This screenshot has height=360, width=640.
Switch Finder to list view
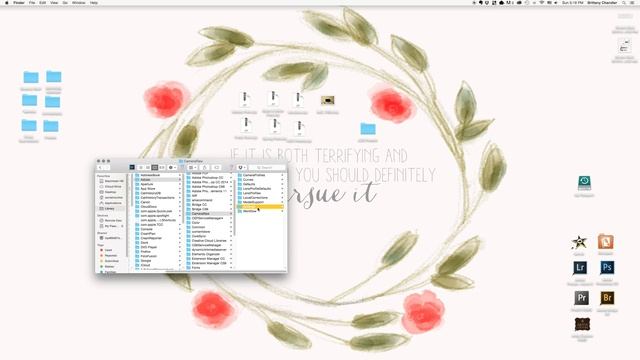tap(147, 167)
